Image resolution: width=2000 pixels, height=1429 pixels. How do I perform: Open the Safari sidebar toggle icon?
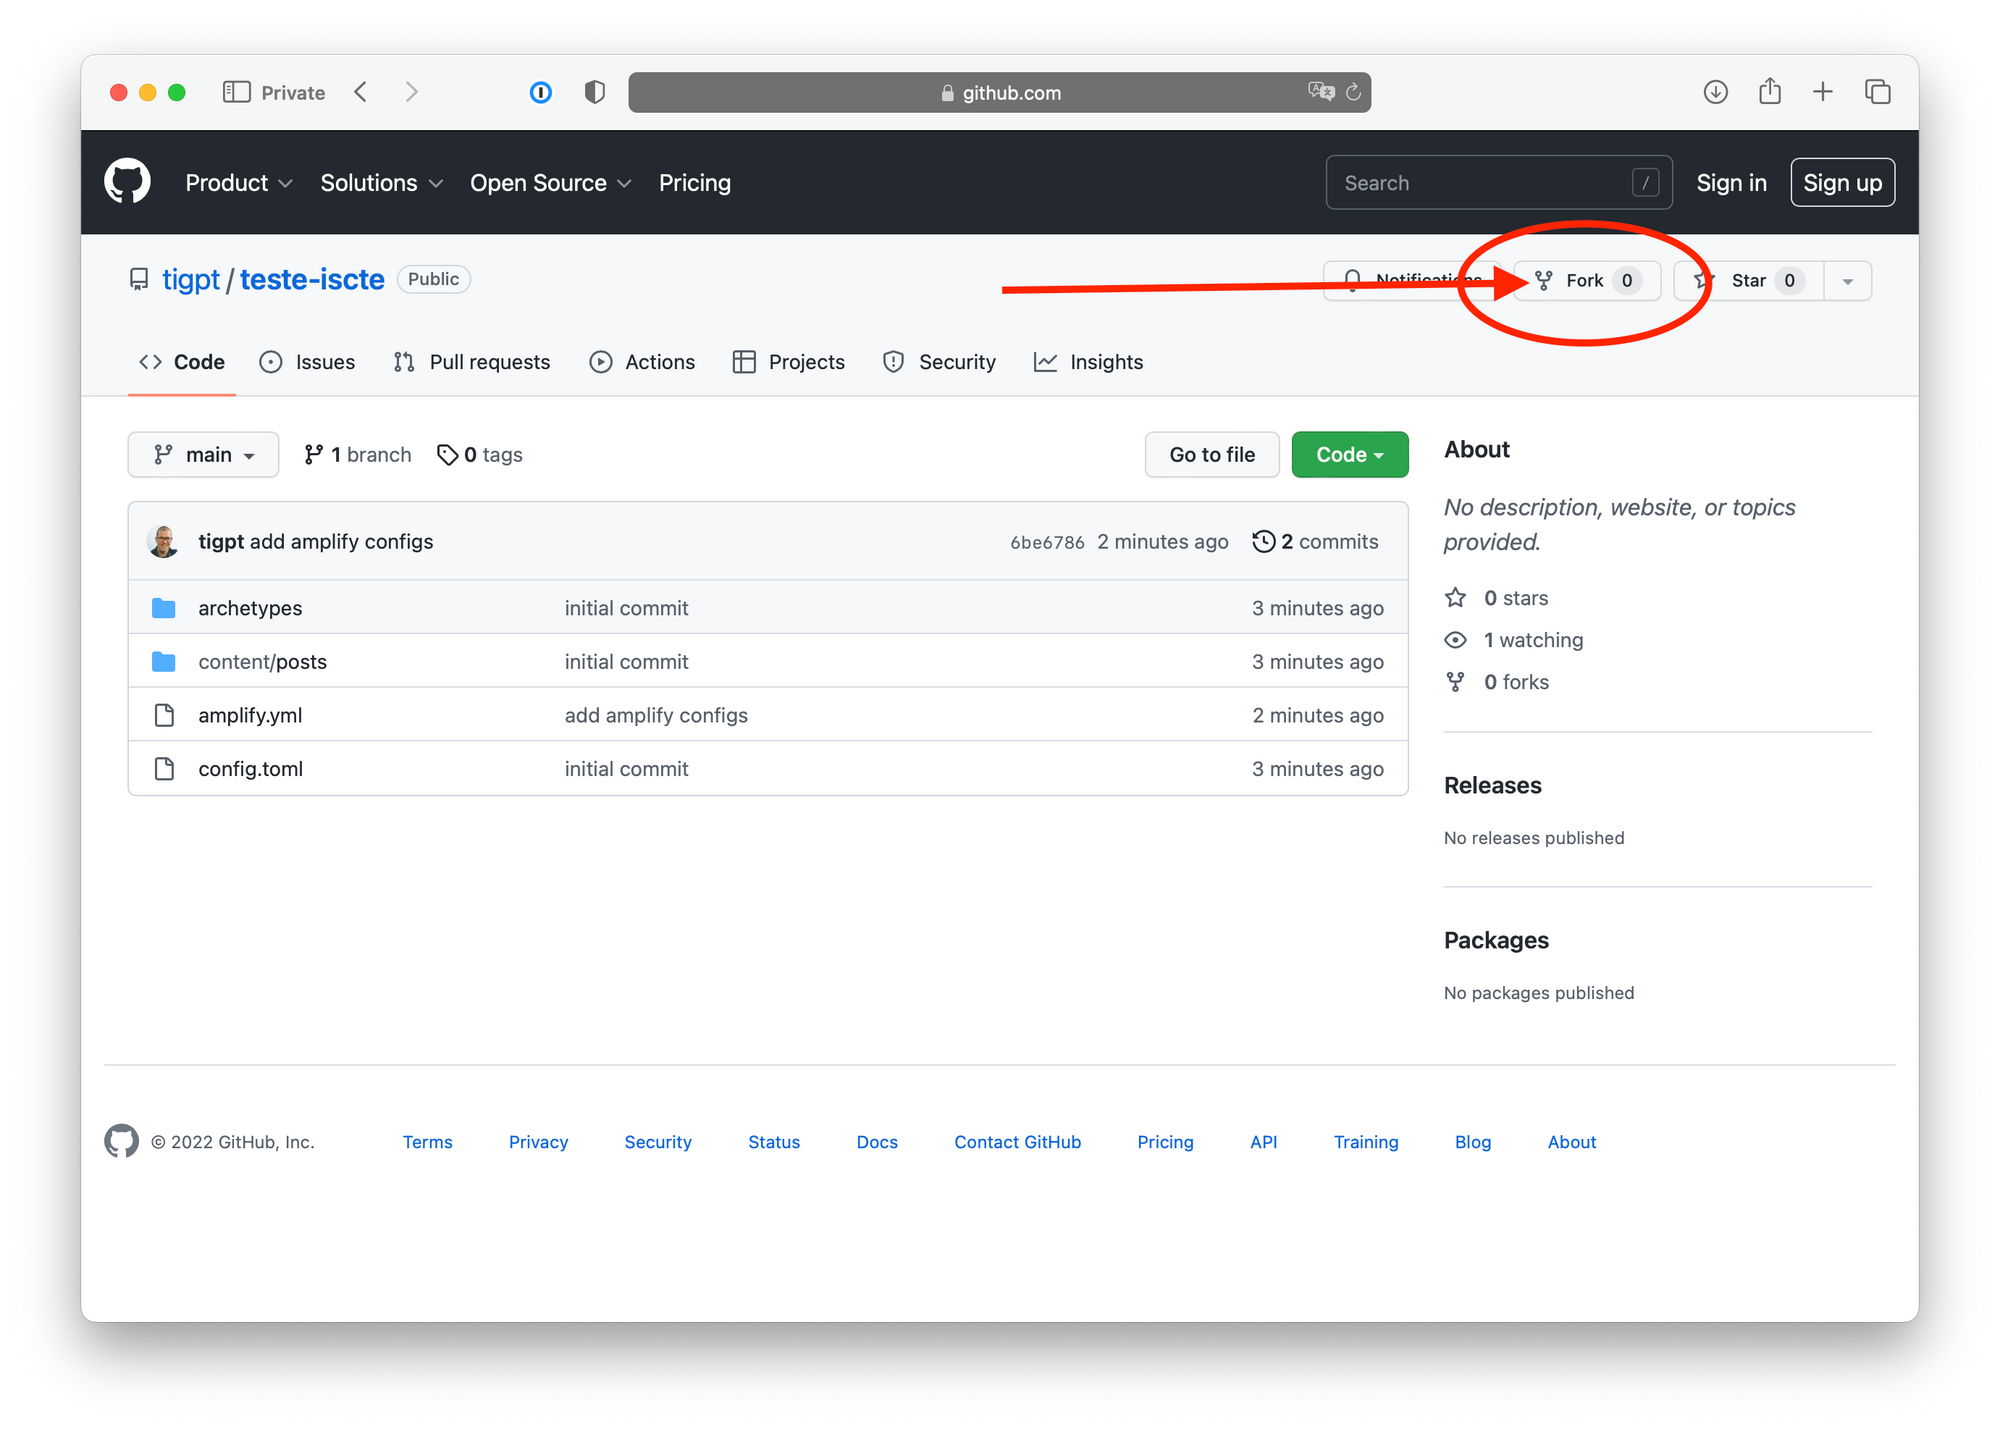236,92
